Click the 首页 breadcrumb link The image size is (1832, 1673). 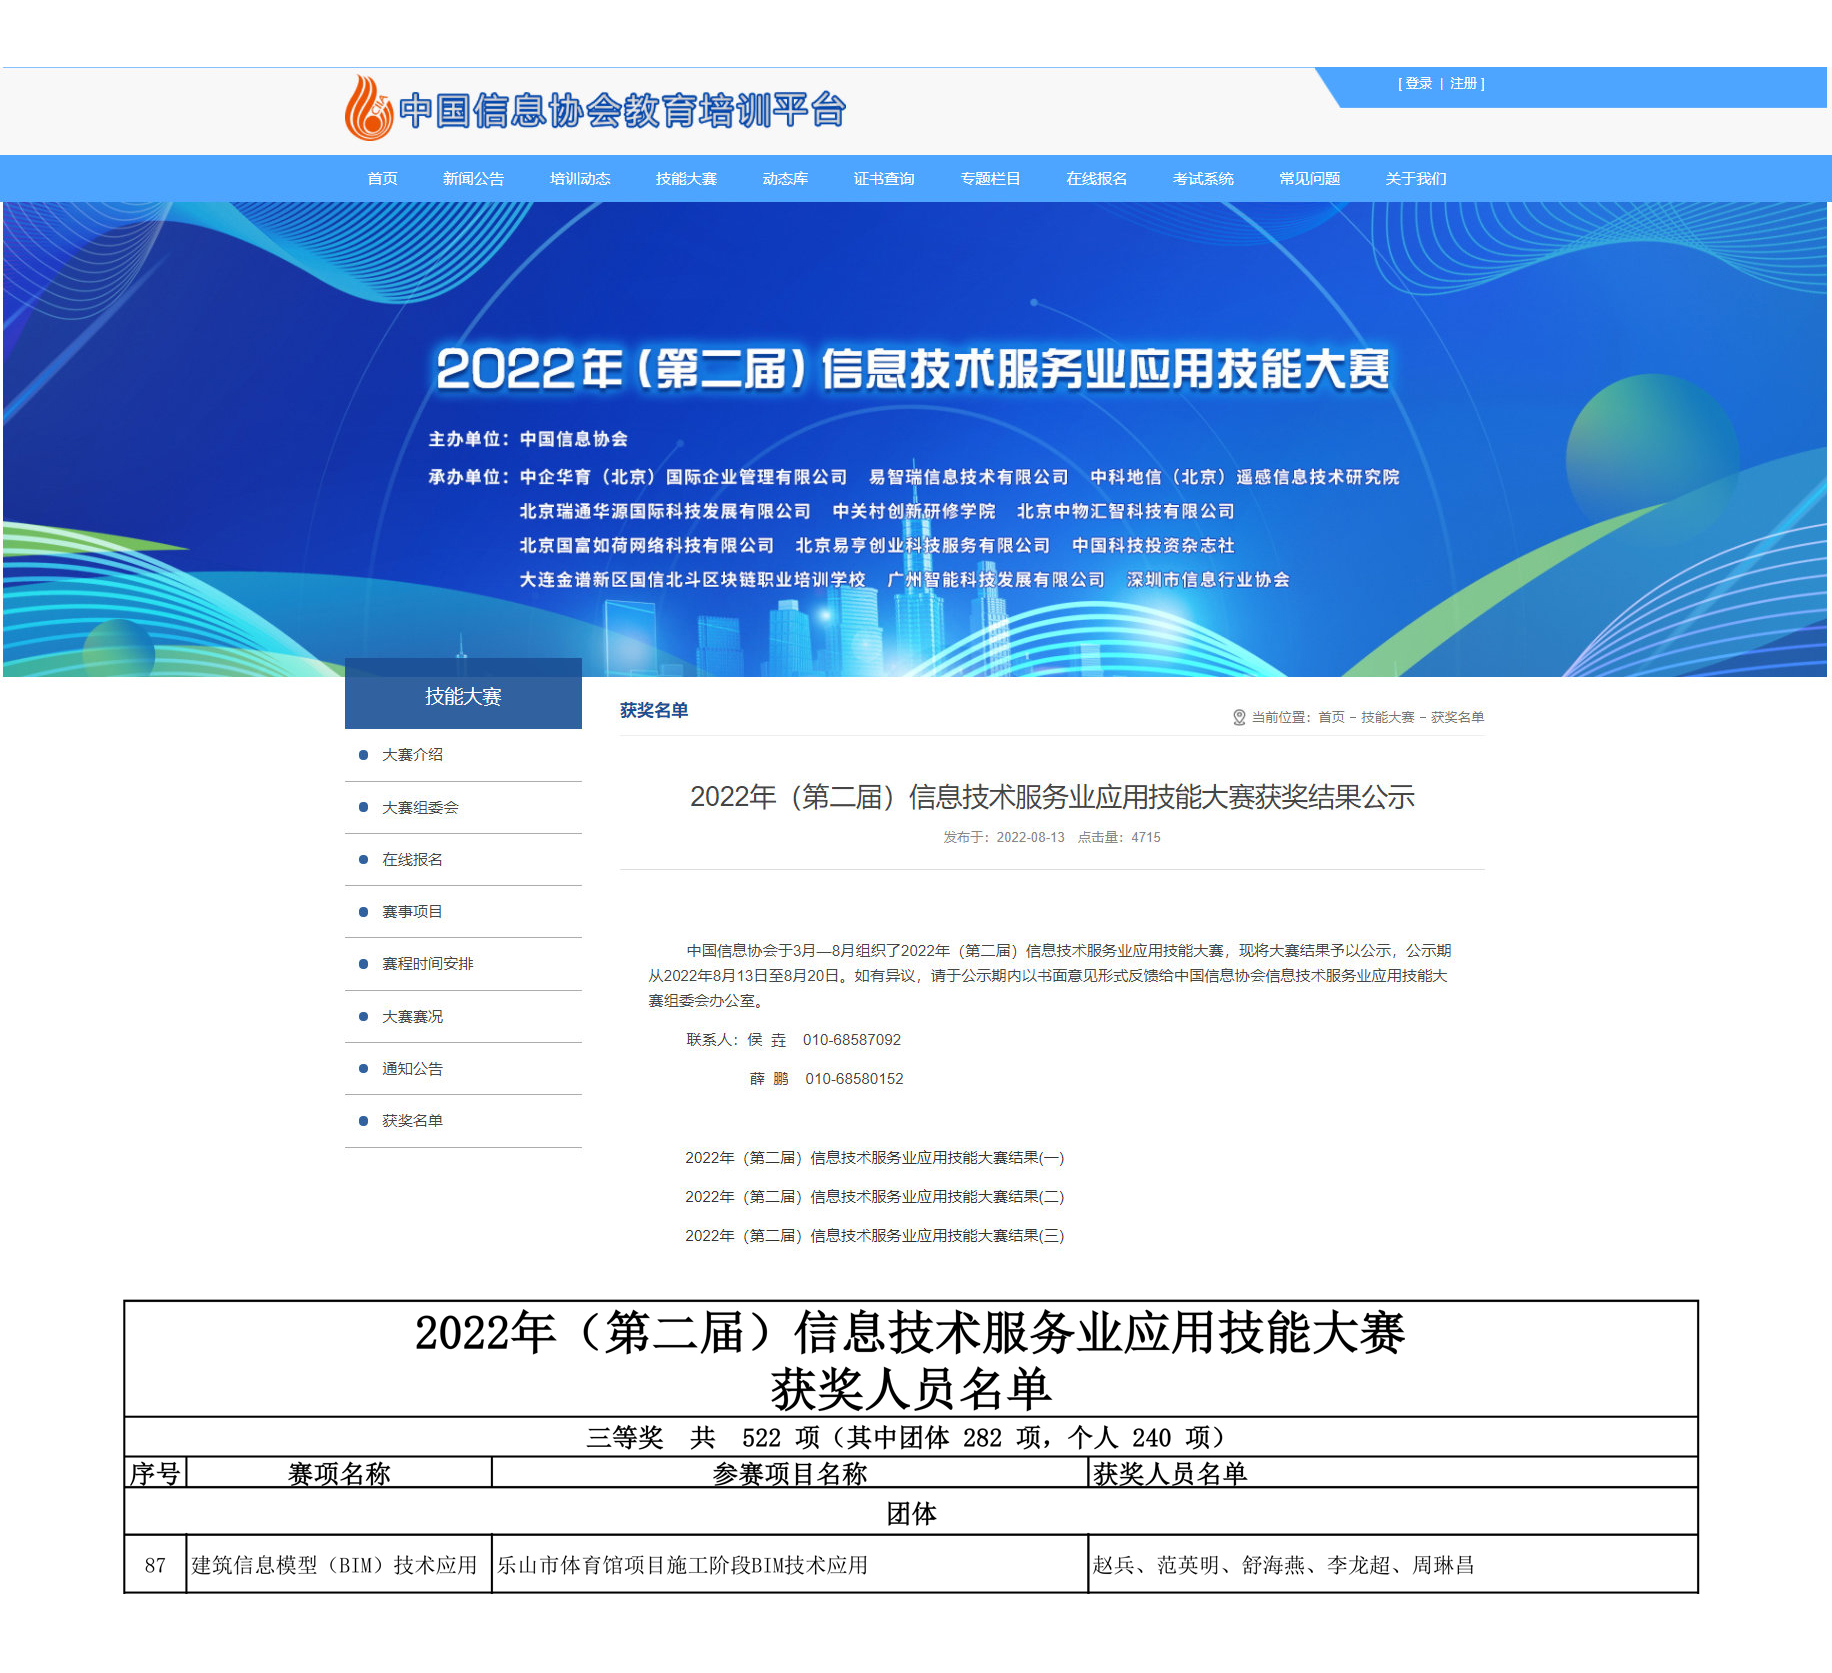tap(1331, 717)
